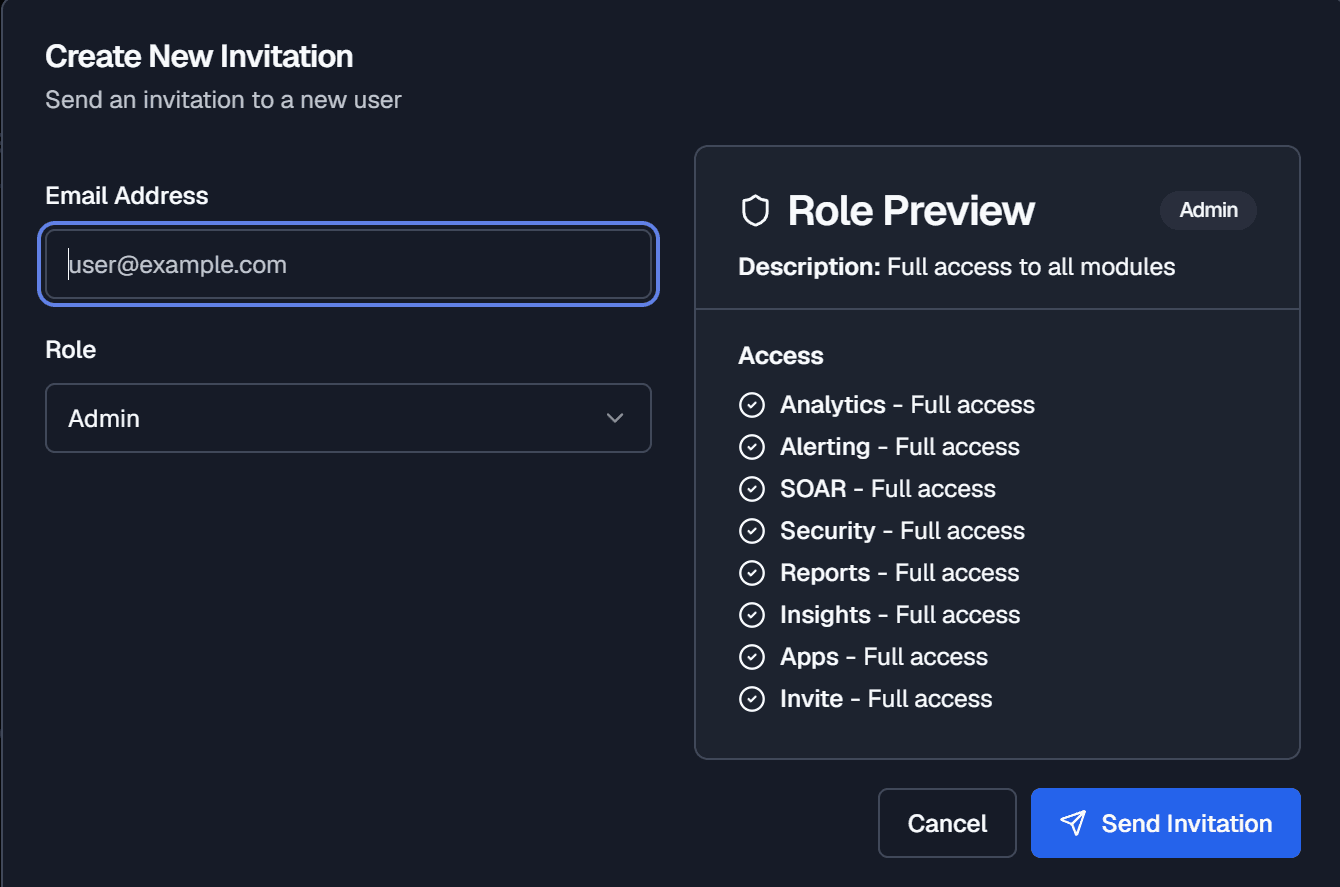Click the 'Analytics - Full access' text
The image size is (1340, 887).
(x=907, y=405)
